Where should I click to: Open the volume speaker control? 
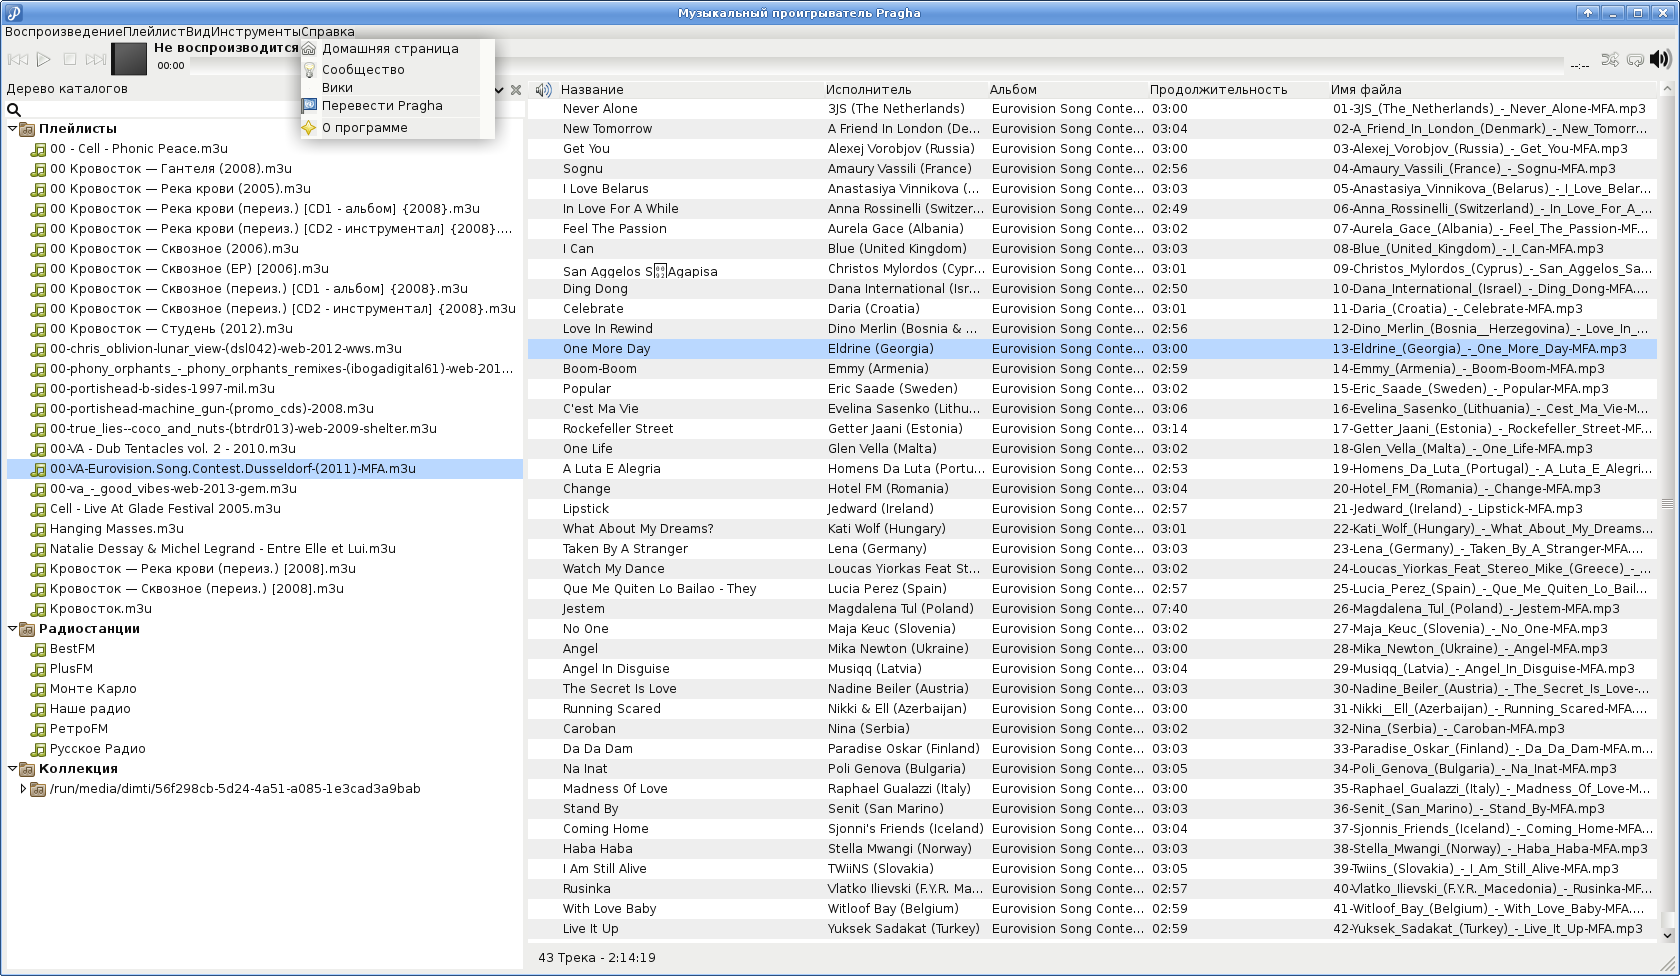(x=1660, y=59)
